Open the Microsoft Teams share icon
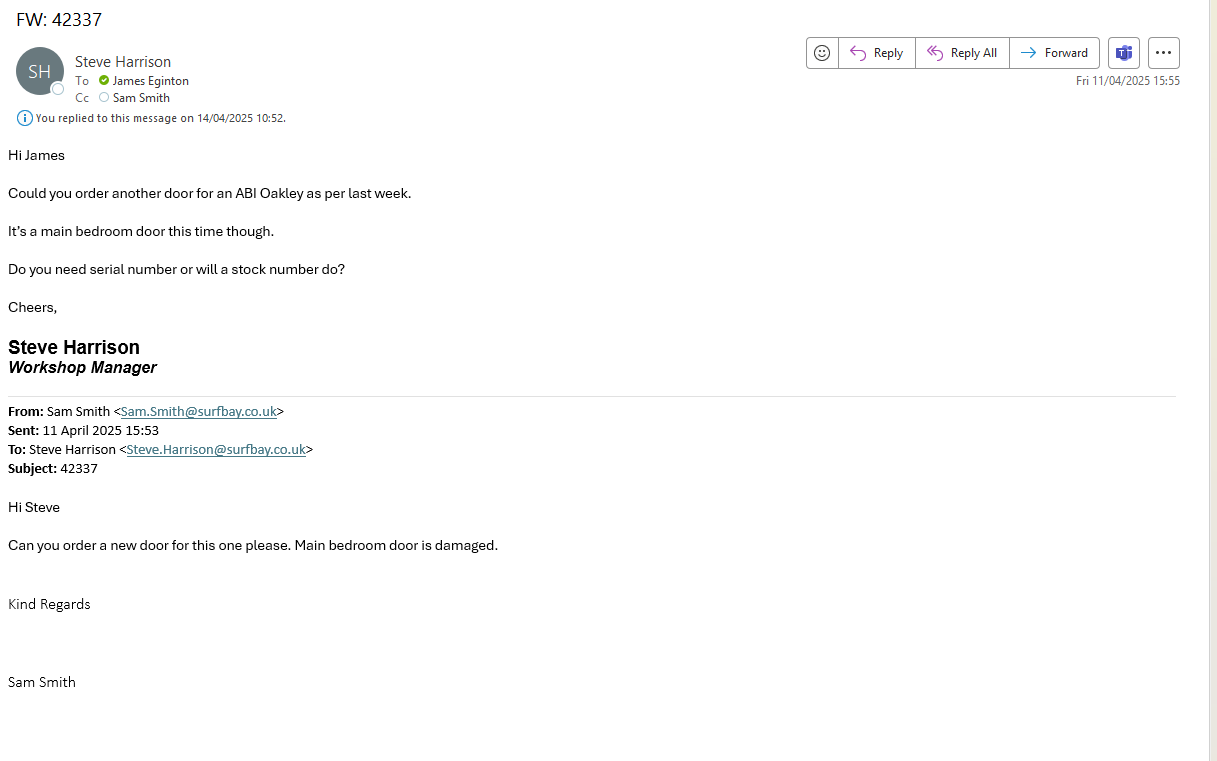The image size is (1217, 761). coord(1124,53)
